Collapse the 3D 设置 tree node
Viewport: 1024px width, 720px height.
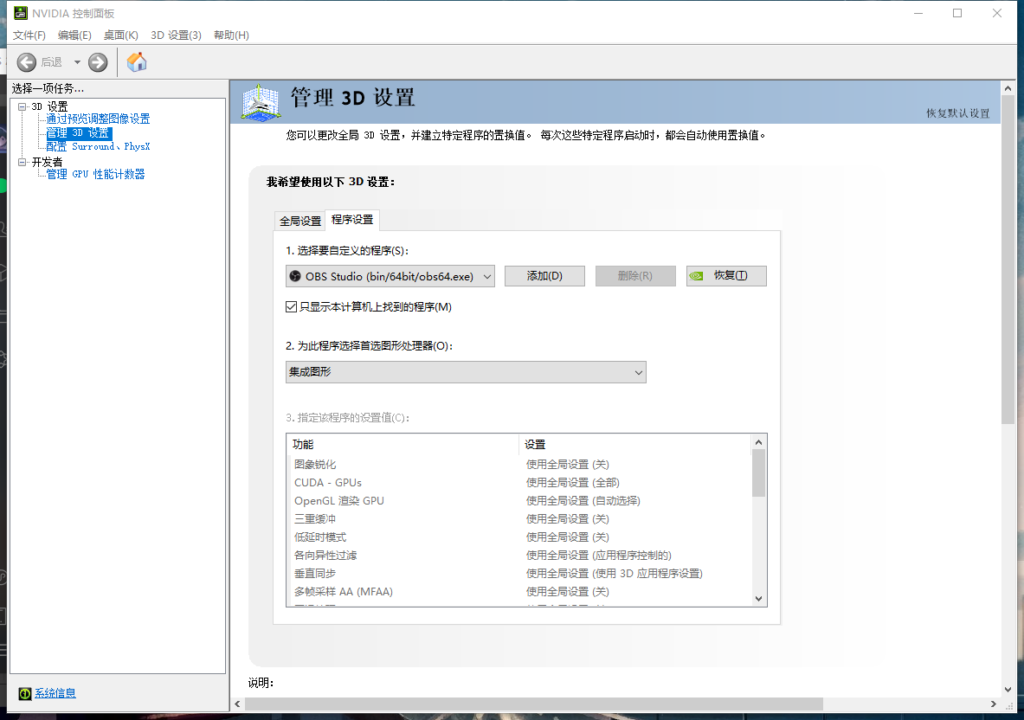[x=22, y=106]
